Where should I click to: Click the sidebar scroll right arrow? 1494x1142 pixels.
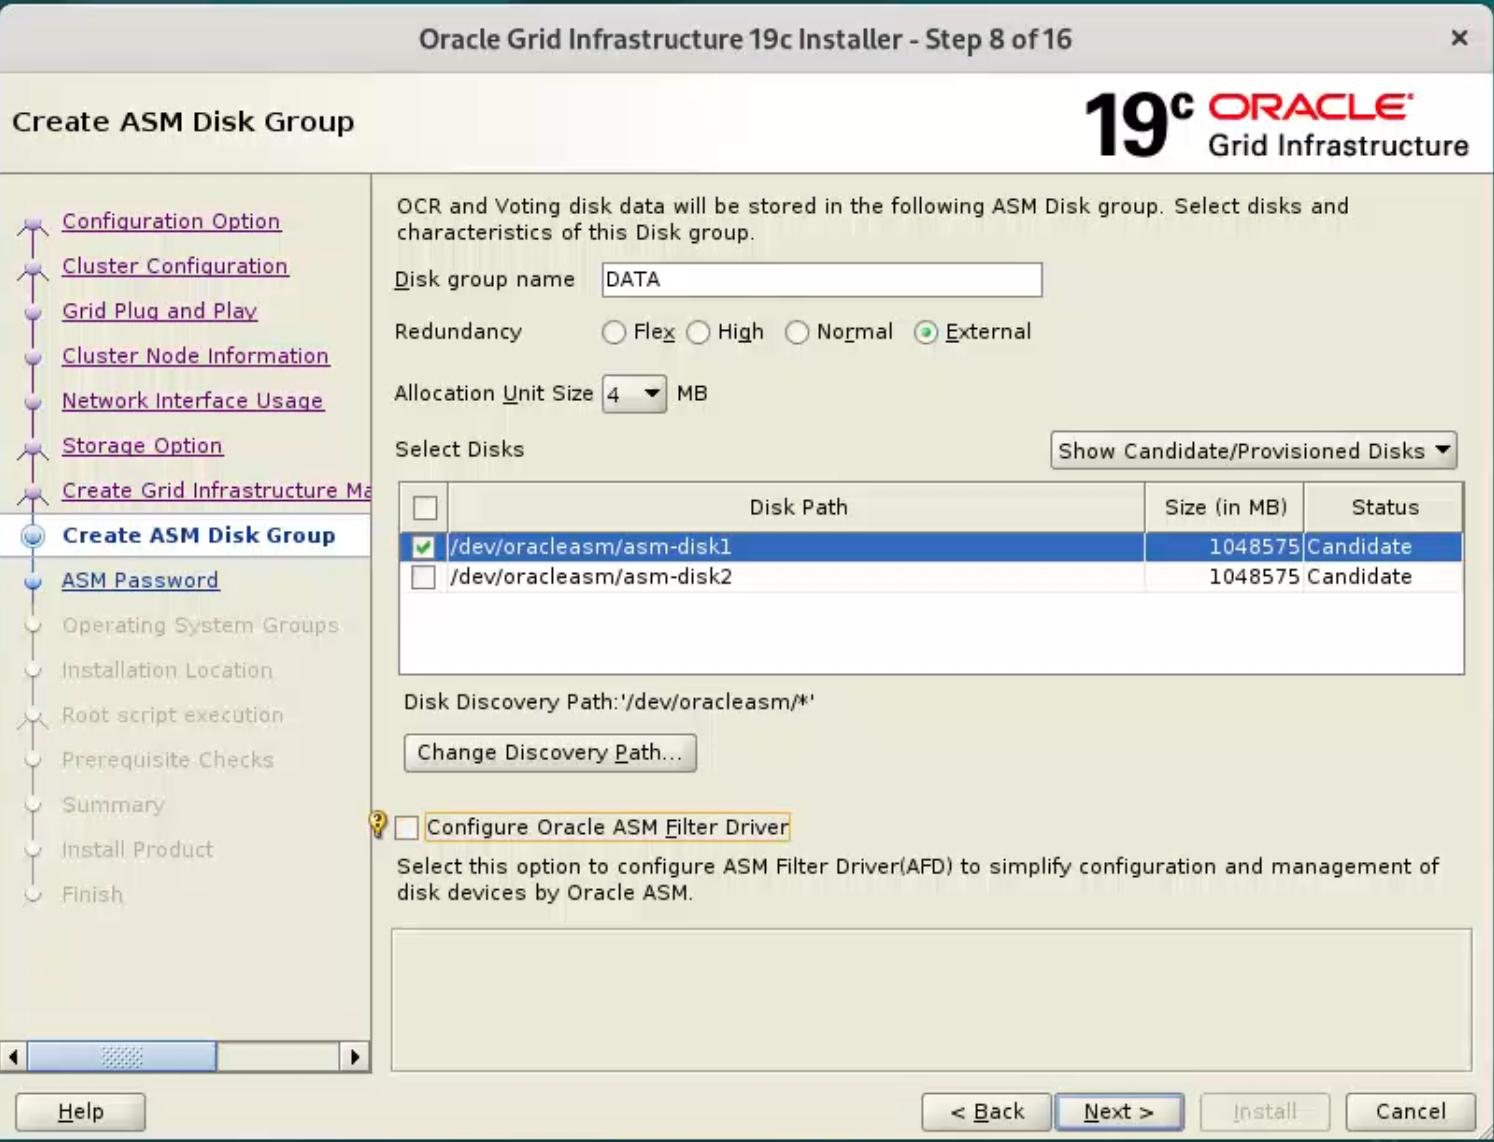point(355,1057)
